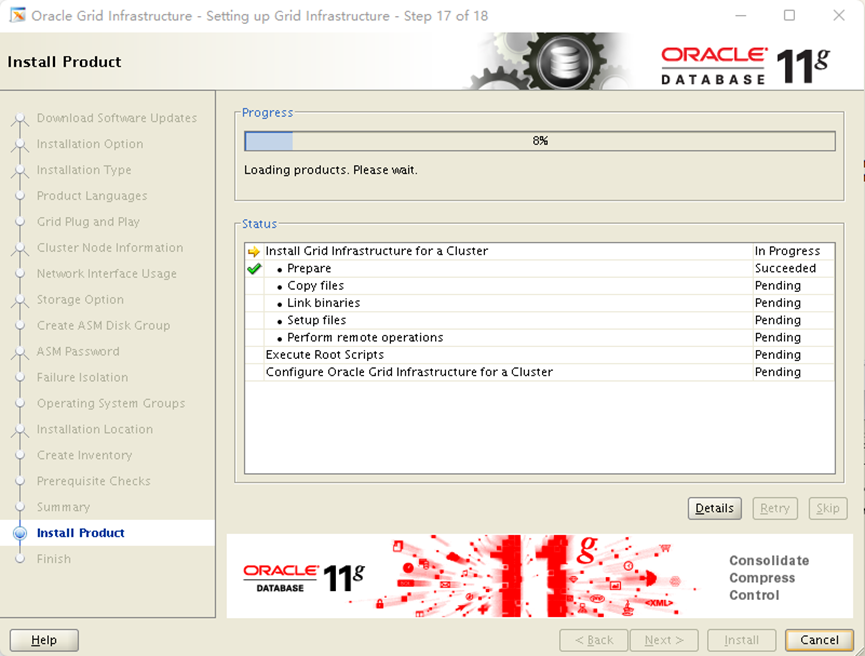Select the Create ASM Disk Group step
The width and height of the screenshot is (865, 656).
pos(103,326)
